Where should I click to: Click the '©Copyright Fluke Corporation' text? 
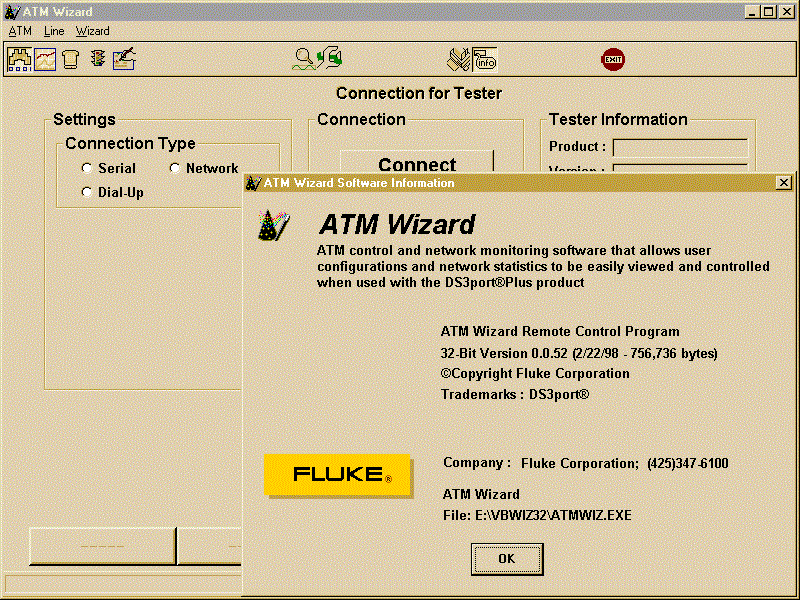[535, 374]
